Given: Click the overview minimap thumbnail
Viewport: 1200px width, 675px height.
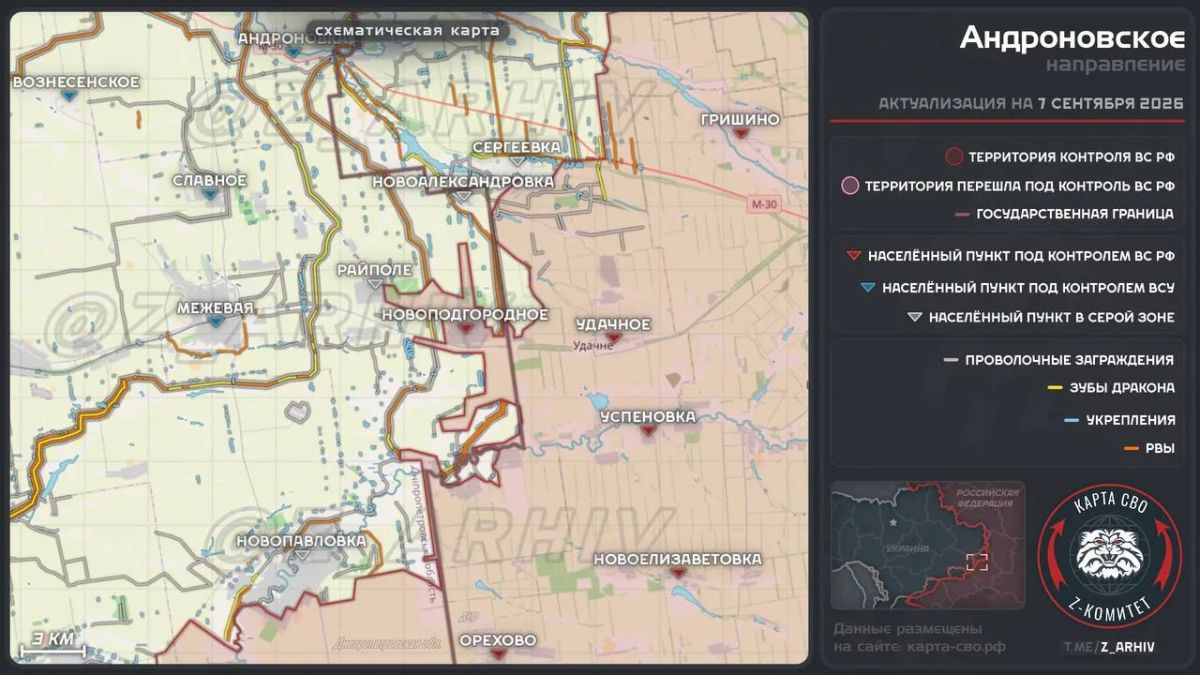Looking at the screenshot, I should [x=928, y=545].
